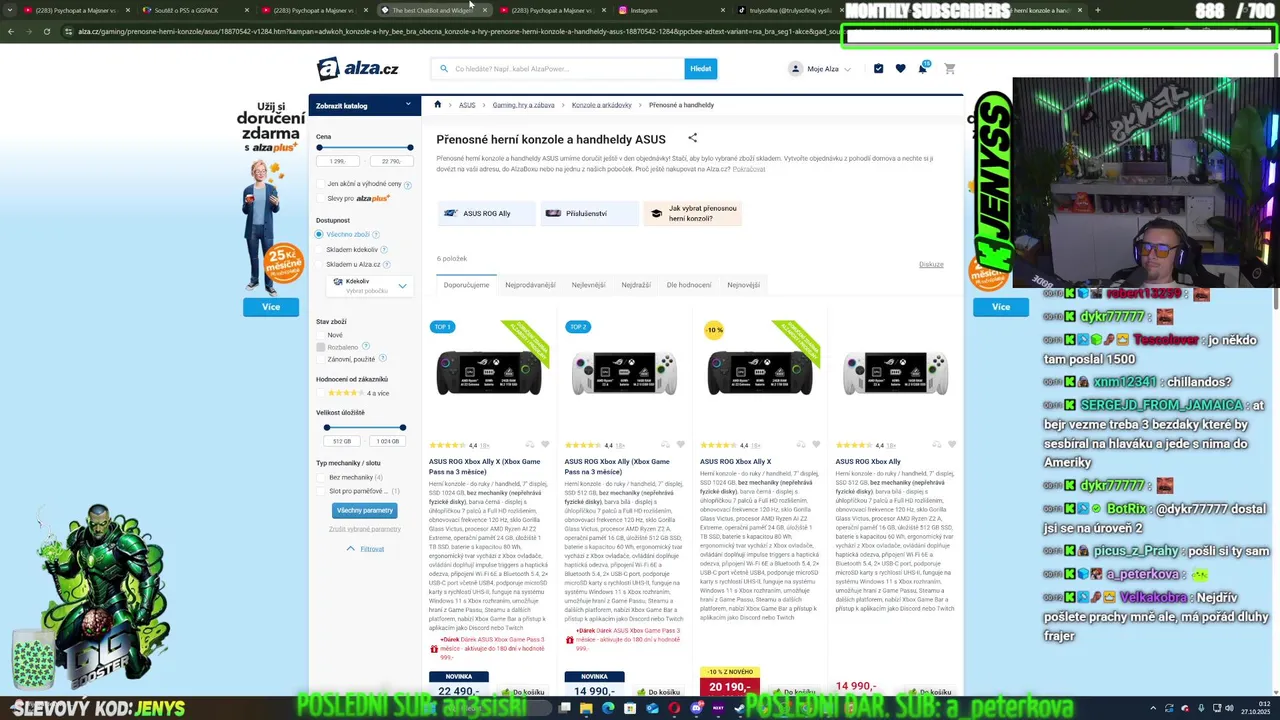Open the TOP 2 white ROG Xbox Ally image
The height and width of the screenshot is (720, 1280).
coord(624,374)
